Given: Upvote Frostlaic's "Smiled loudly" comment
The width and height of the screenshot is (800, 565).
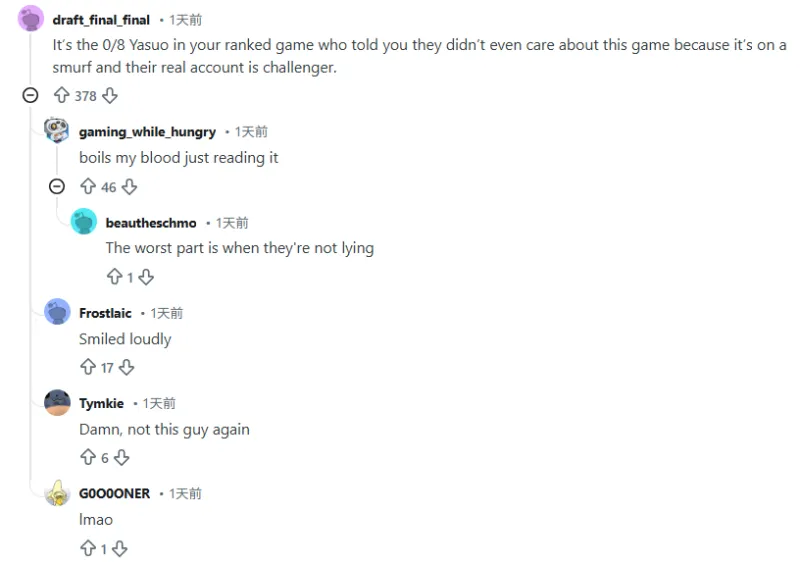Looking at the screenshot, I should [x=88, y=368].
